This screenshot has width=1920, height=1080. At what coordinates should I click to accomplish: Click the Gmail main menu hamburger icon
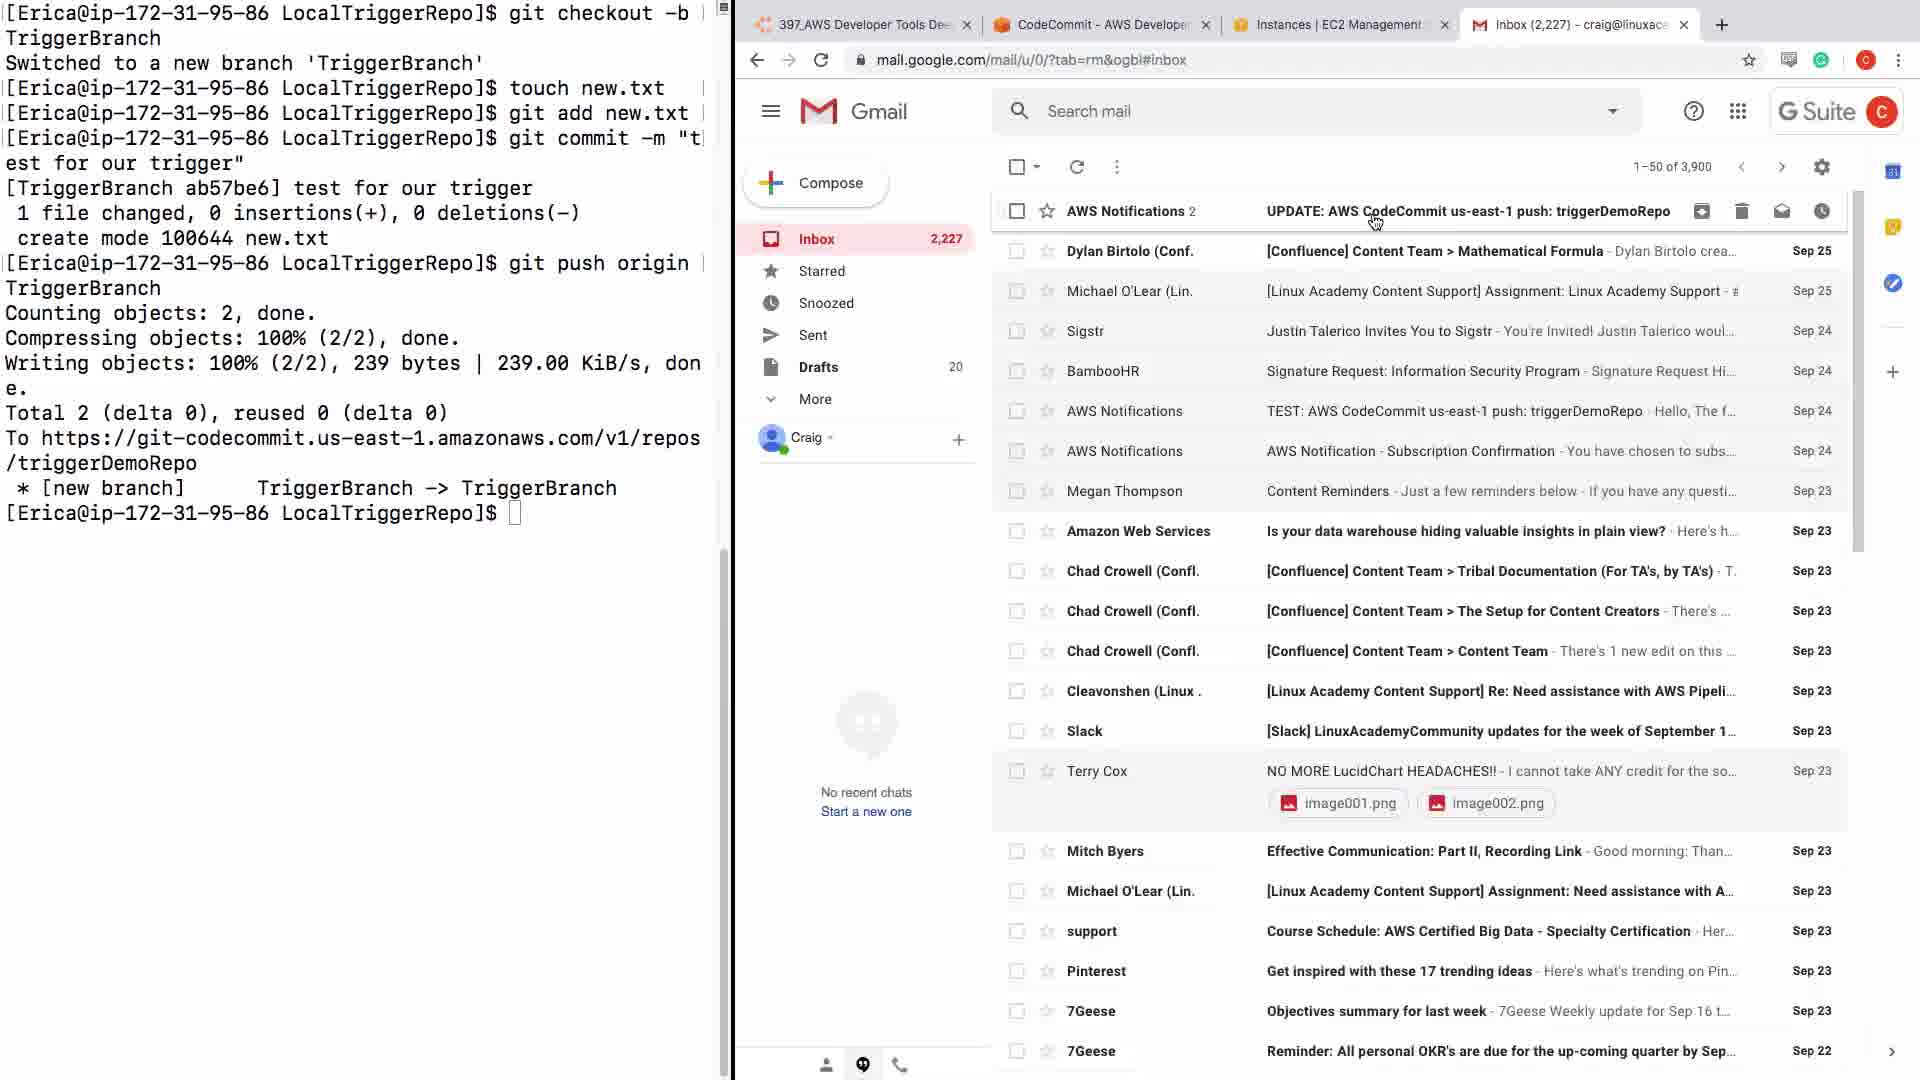[x=770, y=111]
